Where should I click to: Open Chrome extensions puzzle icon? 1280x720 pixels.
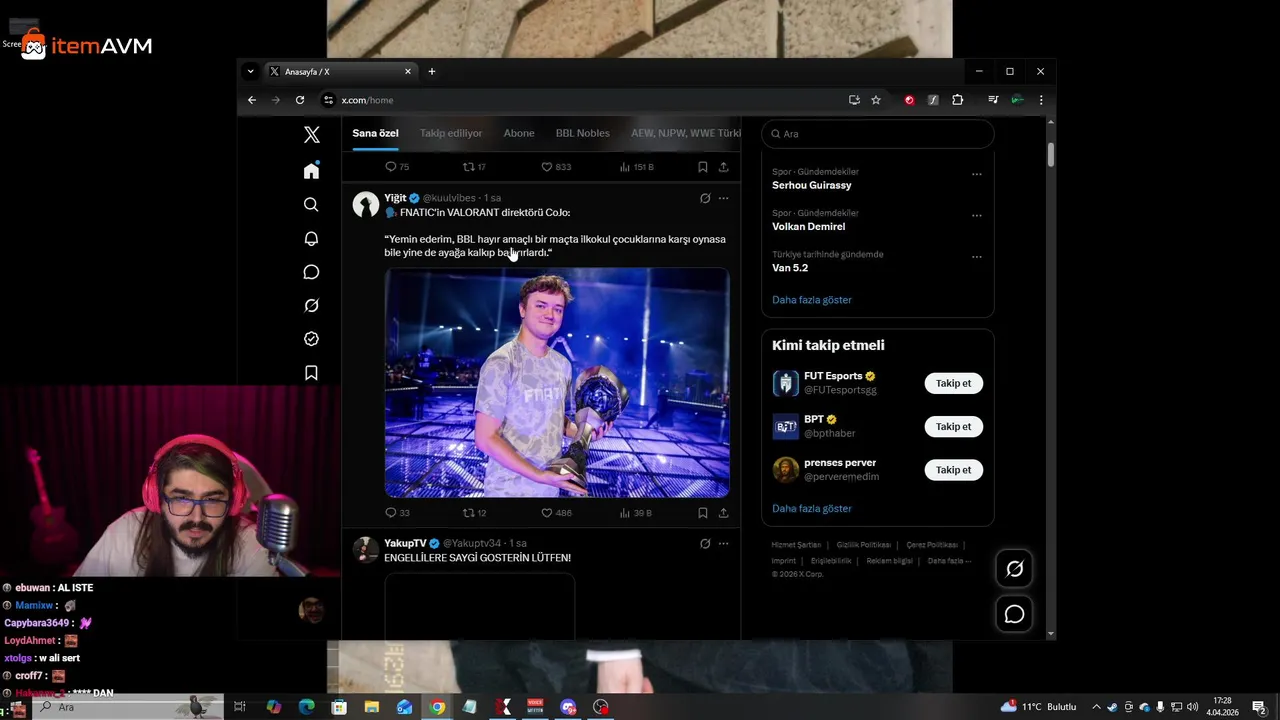point(957,100)
